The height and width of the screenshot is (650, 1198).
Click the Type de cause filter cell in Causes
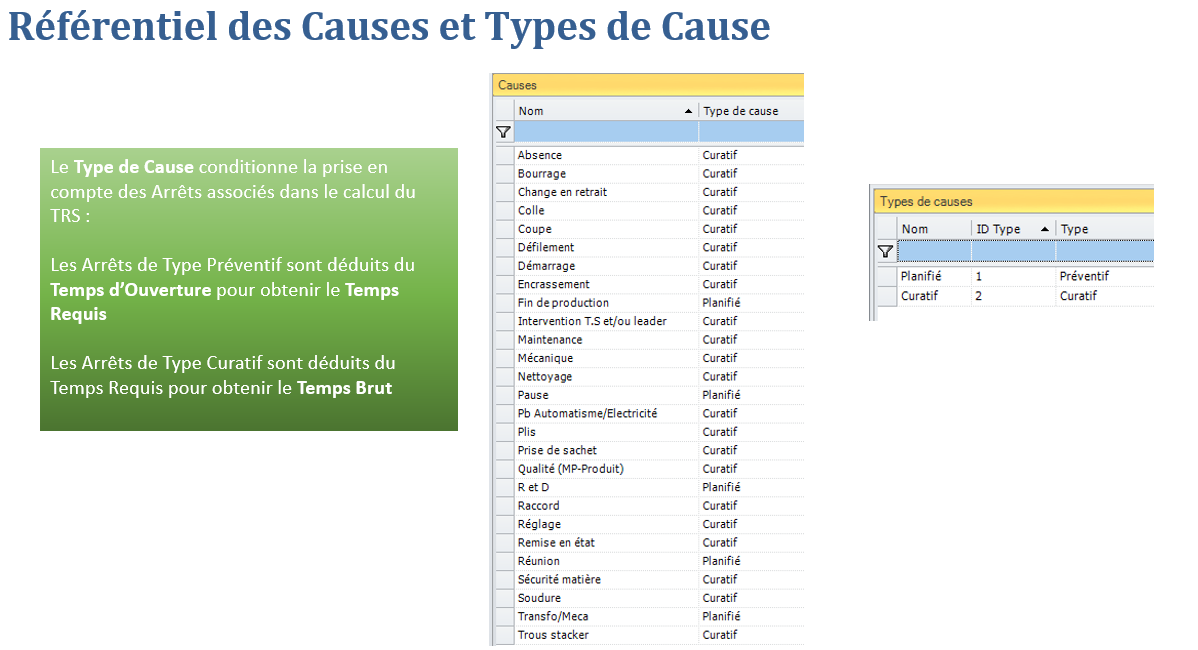pos(750,132)
